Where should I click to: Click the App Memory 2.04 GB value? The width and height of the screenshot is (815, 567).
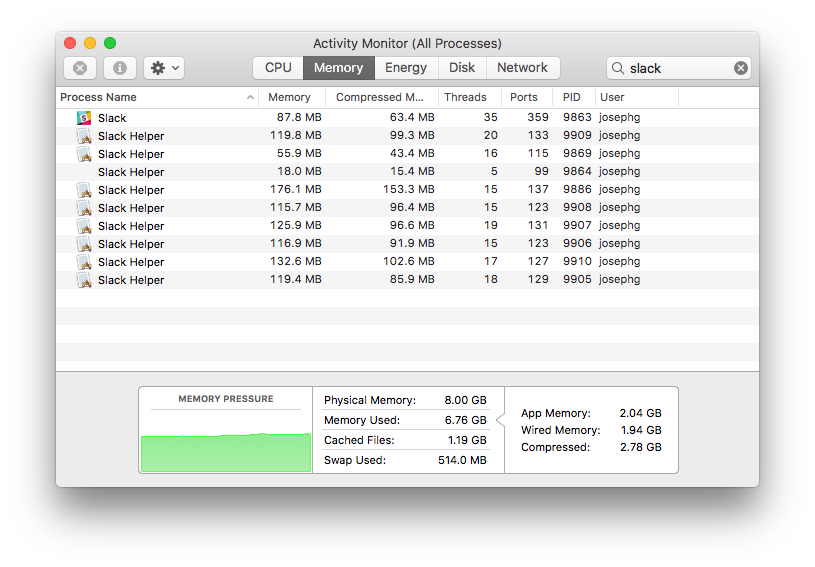pos(640,413)
